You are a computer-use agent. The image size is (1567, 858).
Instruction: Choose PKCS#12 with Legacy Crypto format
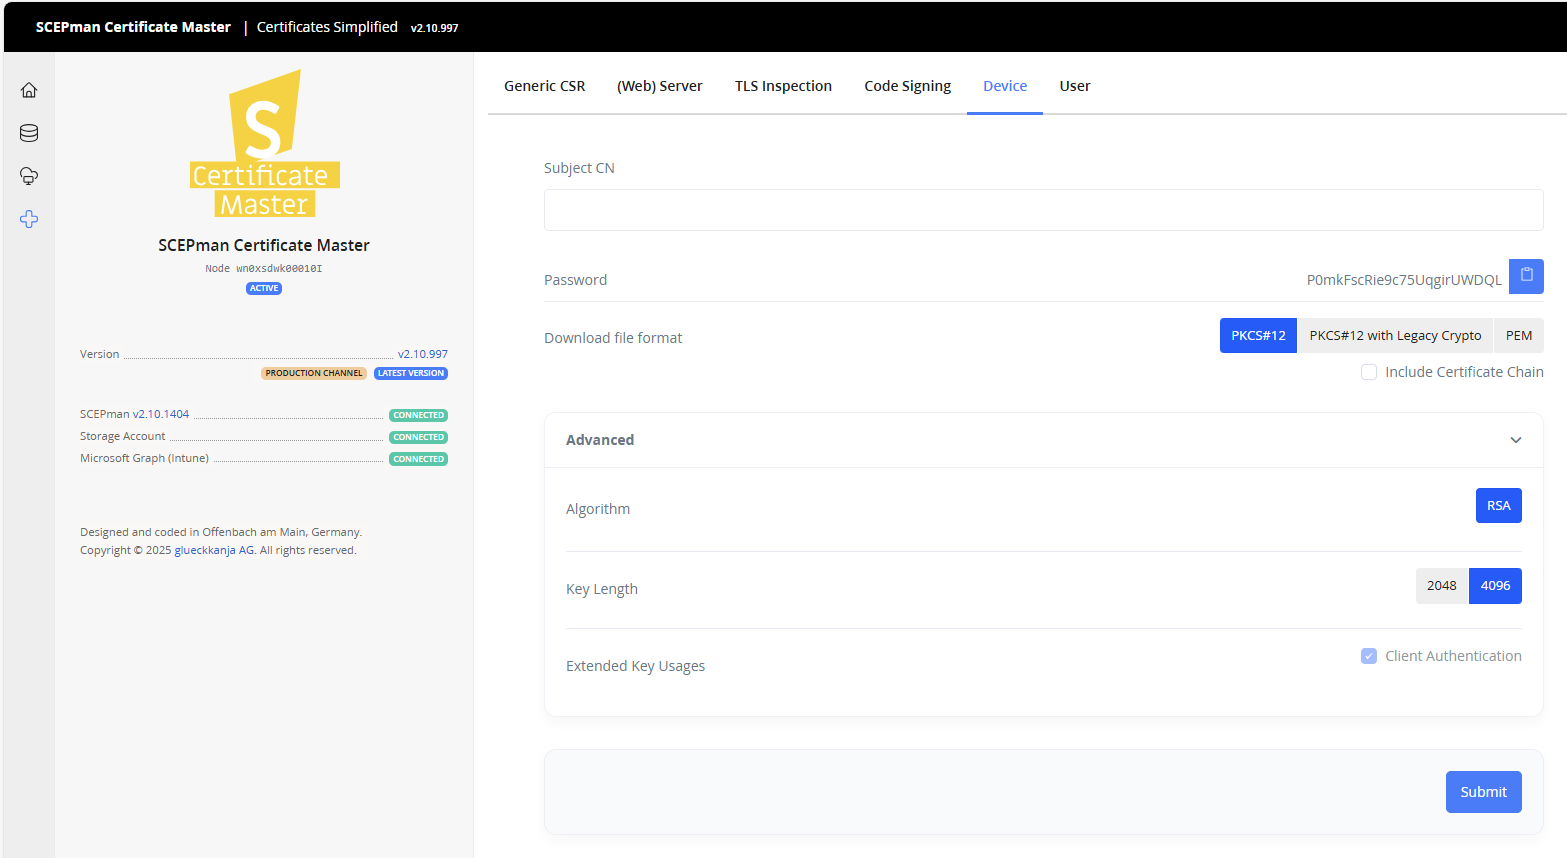tap(1395, 336)
